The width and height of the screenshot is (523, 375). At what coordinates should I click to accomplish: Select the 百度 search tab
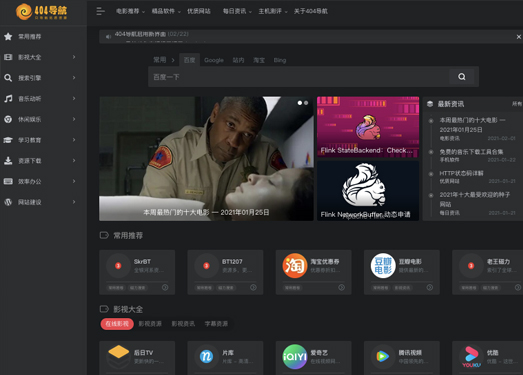point(189,60)
